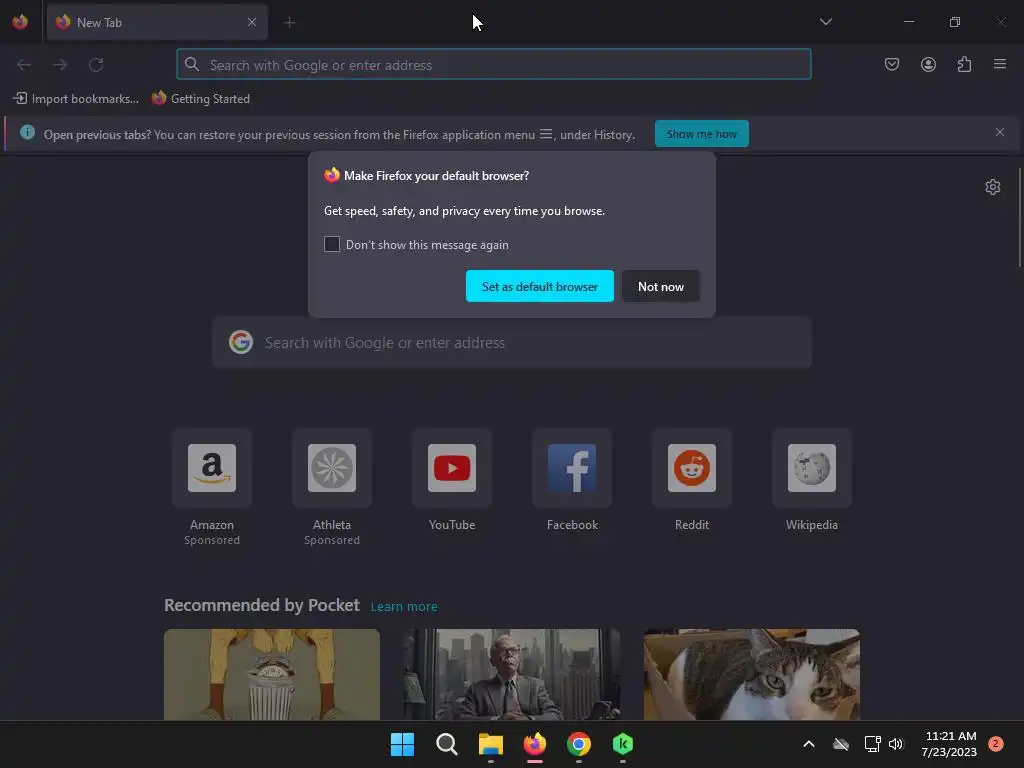This screenshot has height=768, width=1024.
Task: Open File Explorer from the taskbar
Action: pos(490,744)
